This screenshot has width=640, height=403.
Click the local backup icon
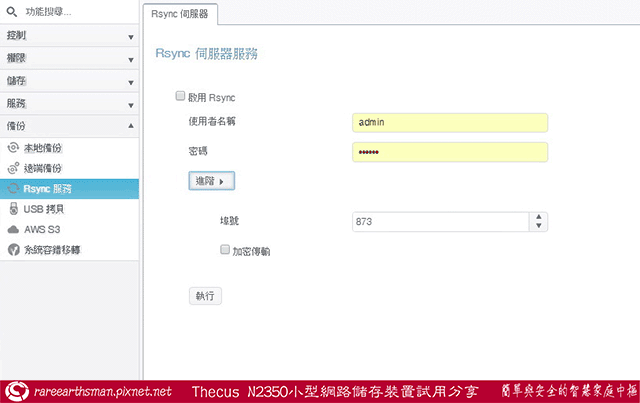point(13,147)
